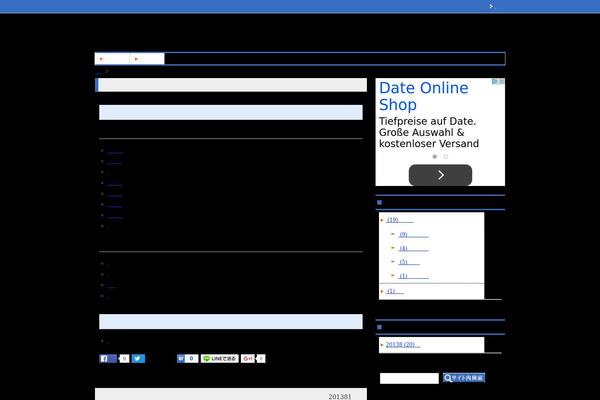The width and height of the screenshot is (600, 400).
Task: Click the site search text field
Action: click(409, 378)
